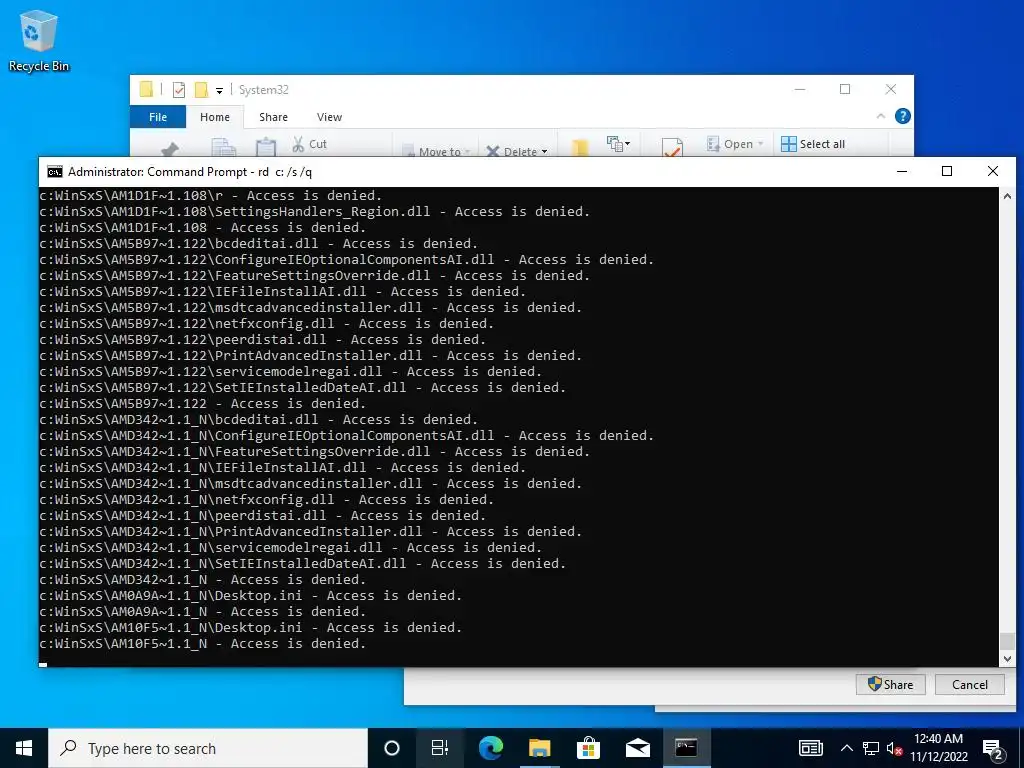Screen dimensions: 1024x768
Task: Open the notification center icon
Action: tap(993, 749)
